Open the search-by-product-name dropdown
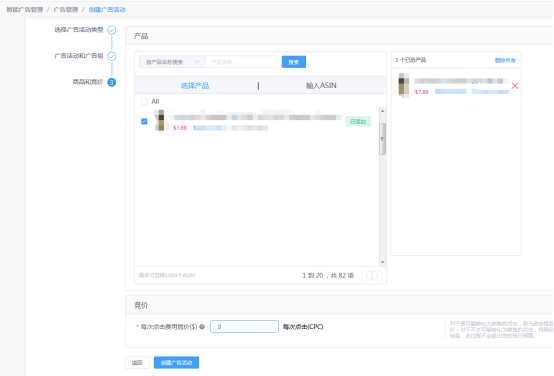The image size is (554, 376). [x=172, y=62]
